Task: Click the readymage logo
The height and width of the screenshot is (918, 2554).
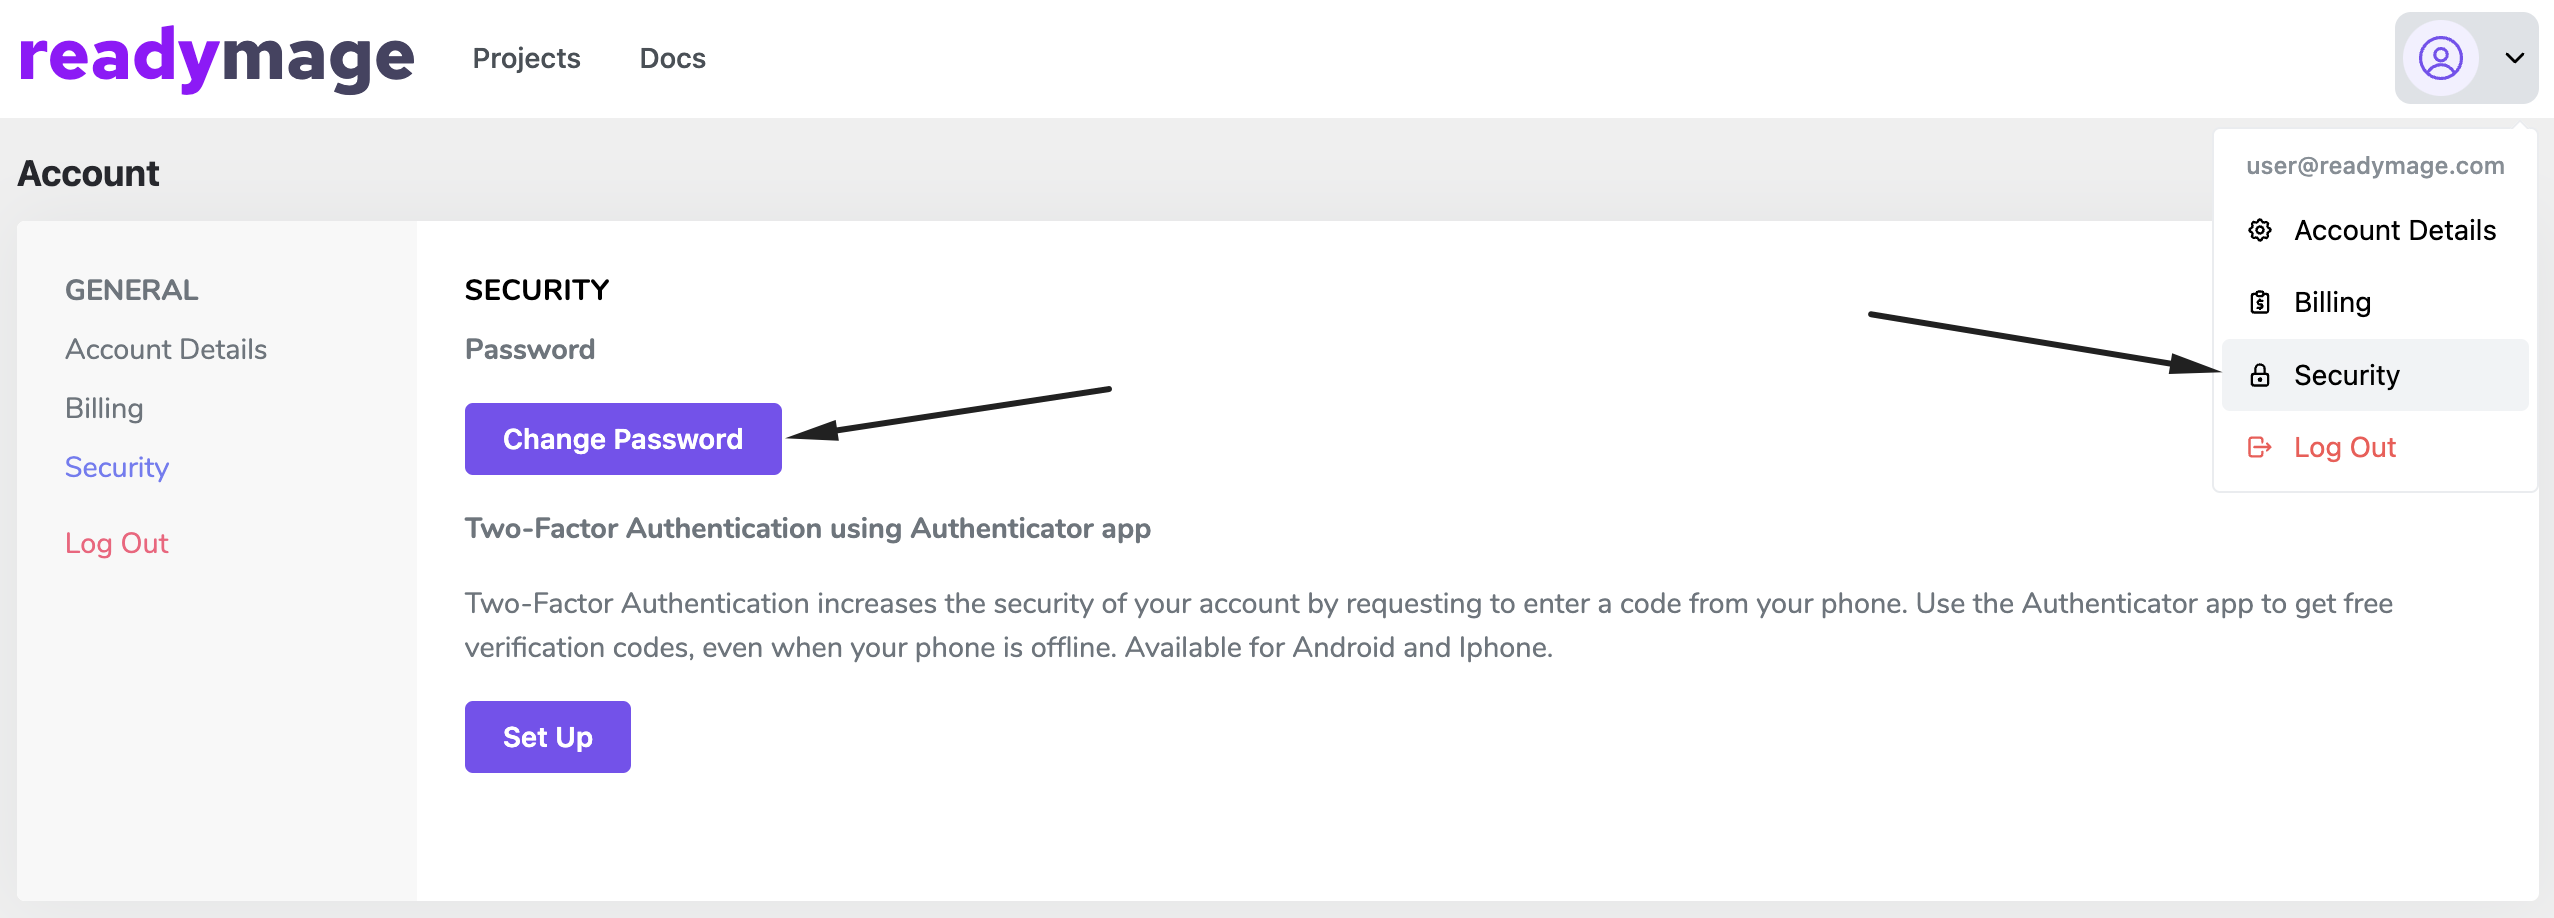Action: pos(216,58)
